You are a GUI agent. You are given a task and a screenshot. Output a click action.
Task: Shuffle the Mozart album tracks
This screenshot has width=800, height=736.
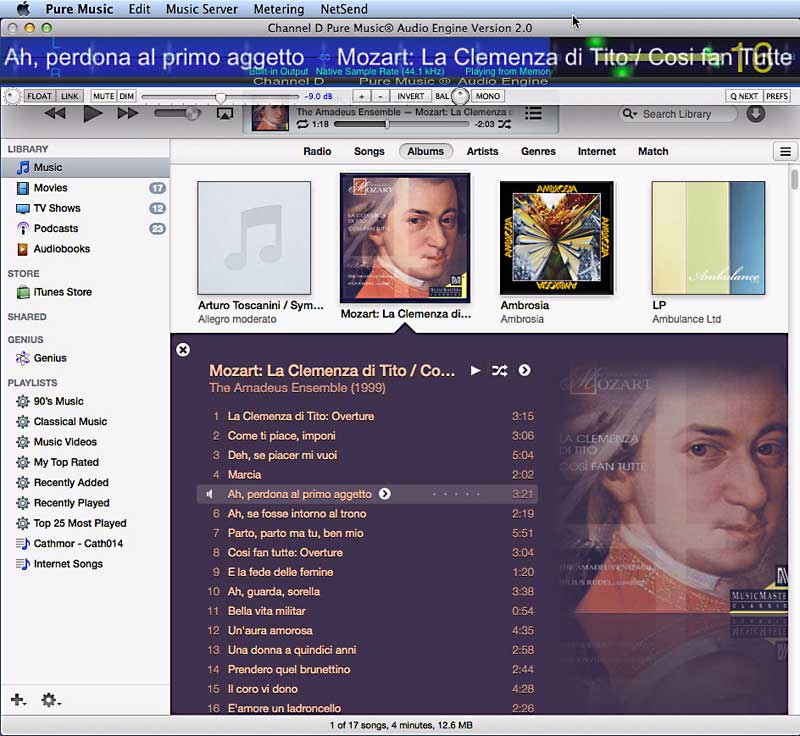[499, 371]
